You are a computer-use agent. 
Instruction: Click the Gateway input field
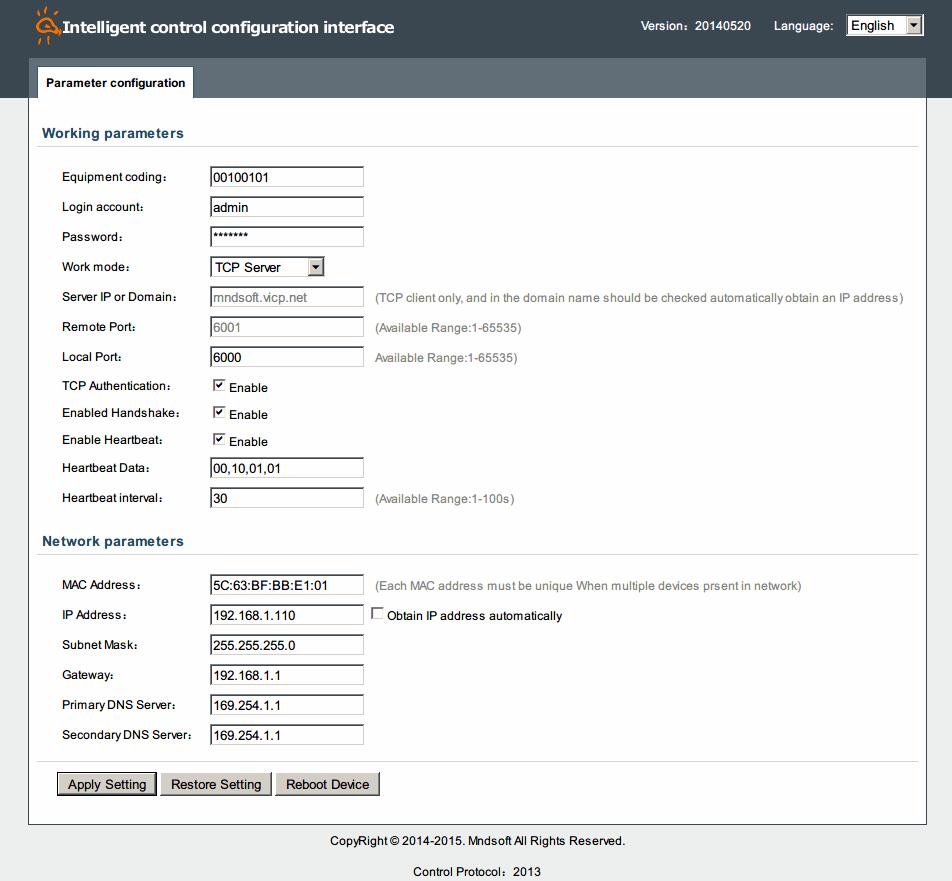pos(287,675)
